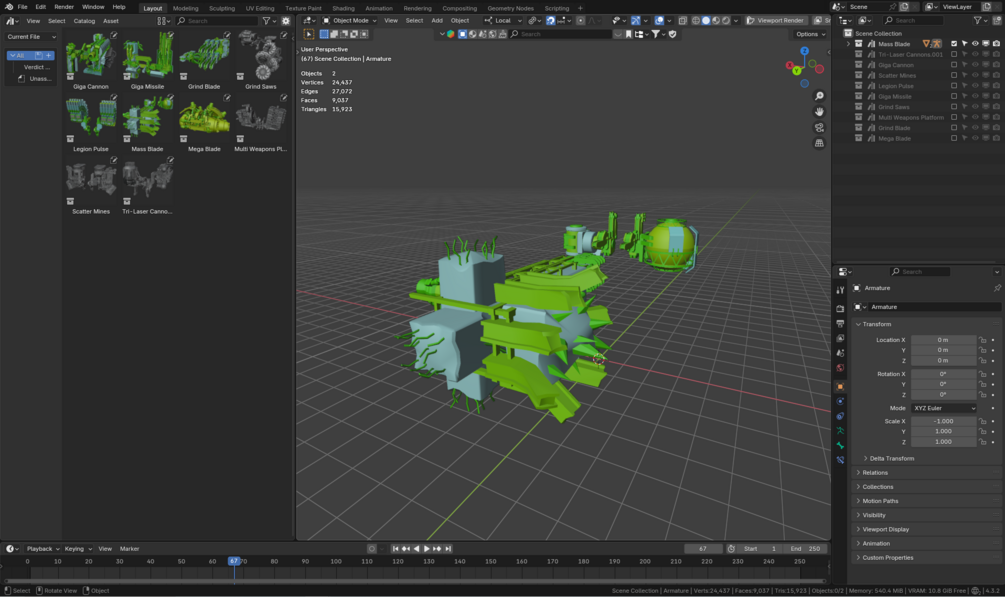This screenshot has width=1005, height=597.
Task: Open the Render properties tab
Action: pos(840,308)
